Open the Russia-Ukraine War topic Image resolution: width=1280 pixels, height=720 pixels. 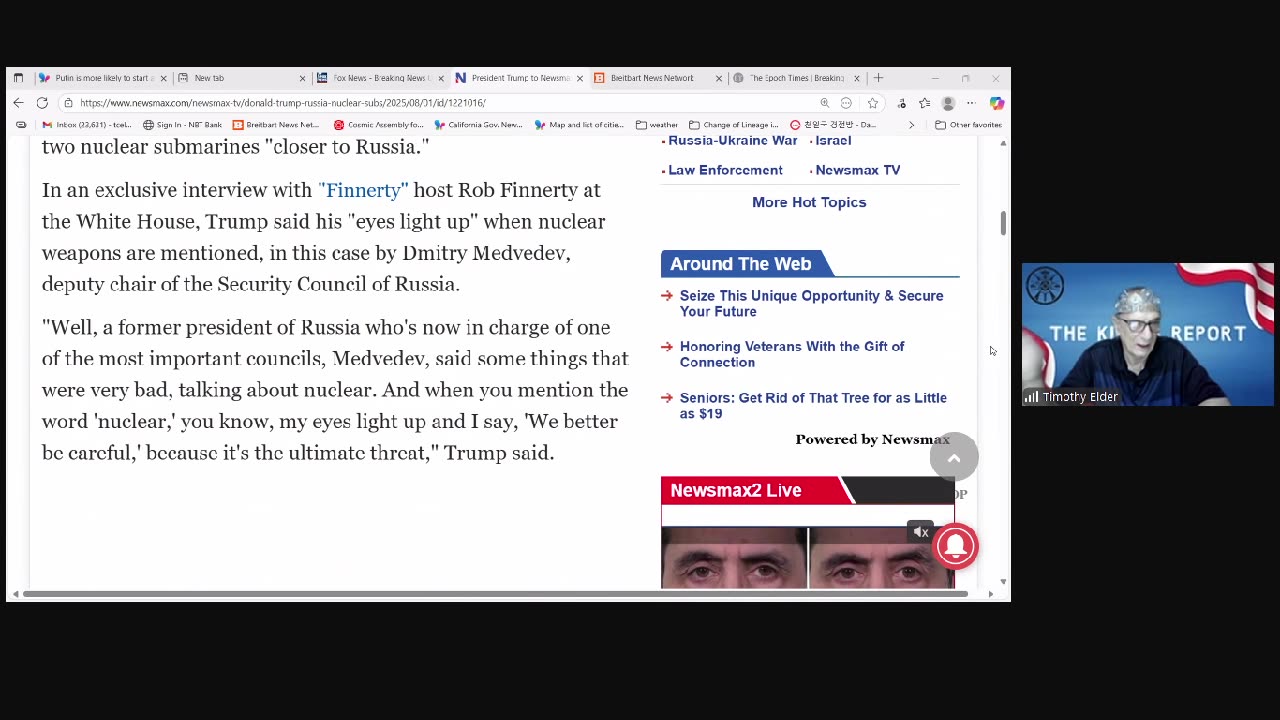pyautogui.click(x=733, y=141)
